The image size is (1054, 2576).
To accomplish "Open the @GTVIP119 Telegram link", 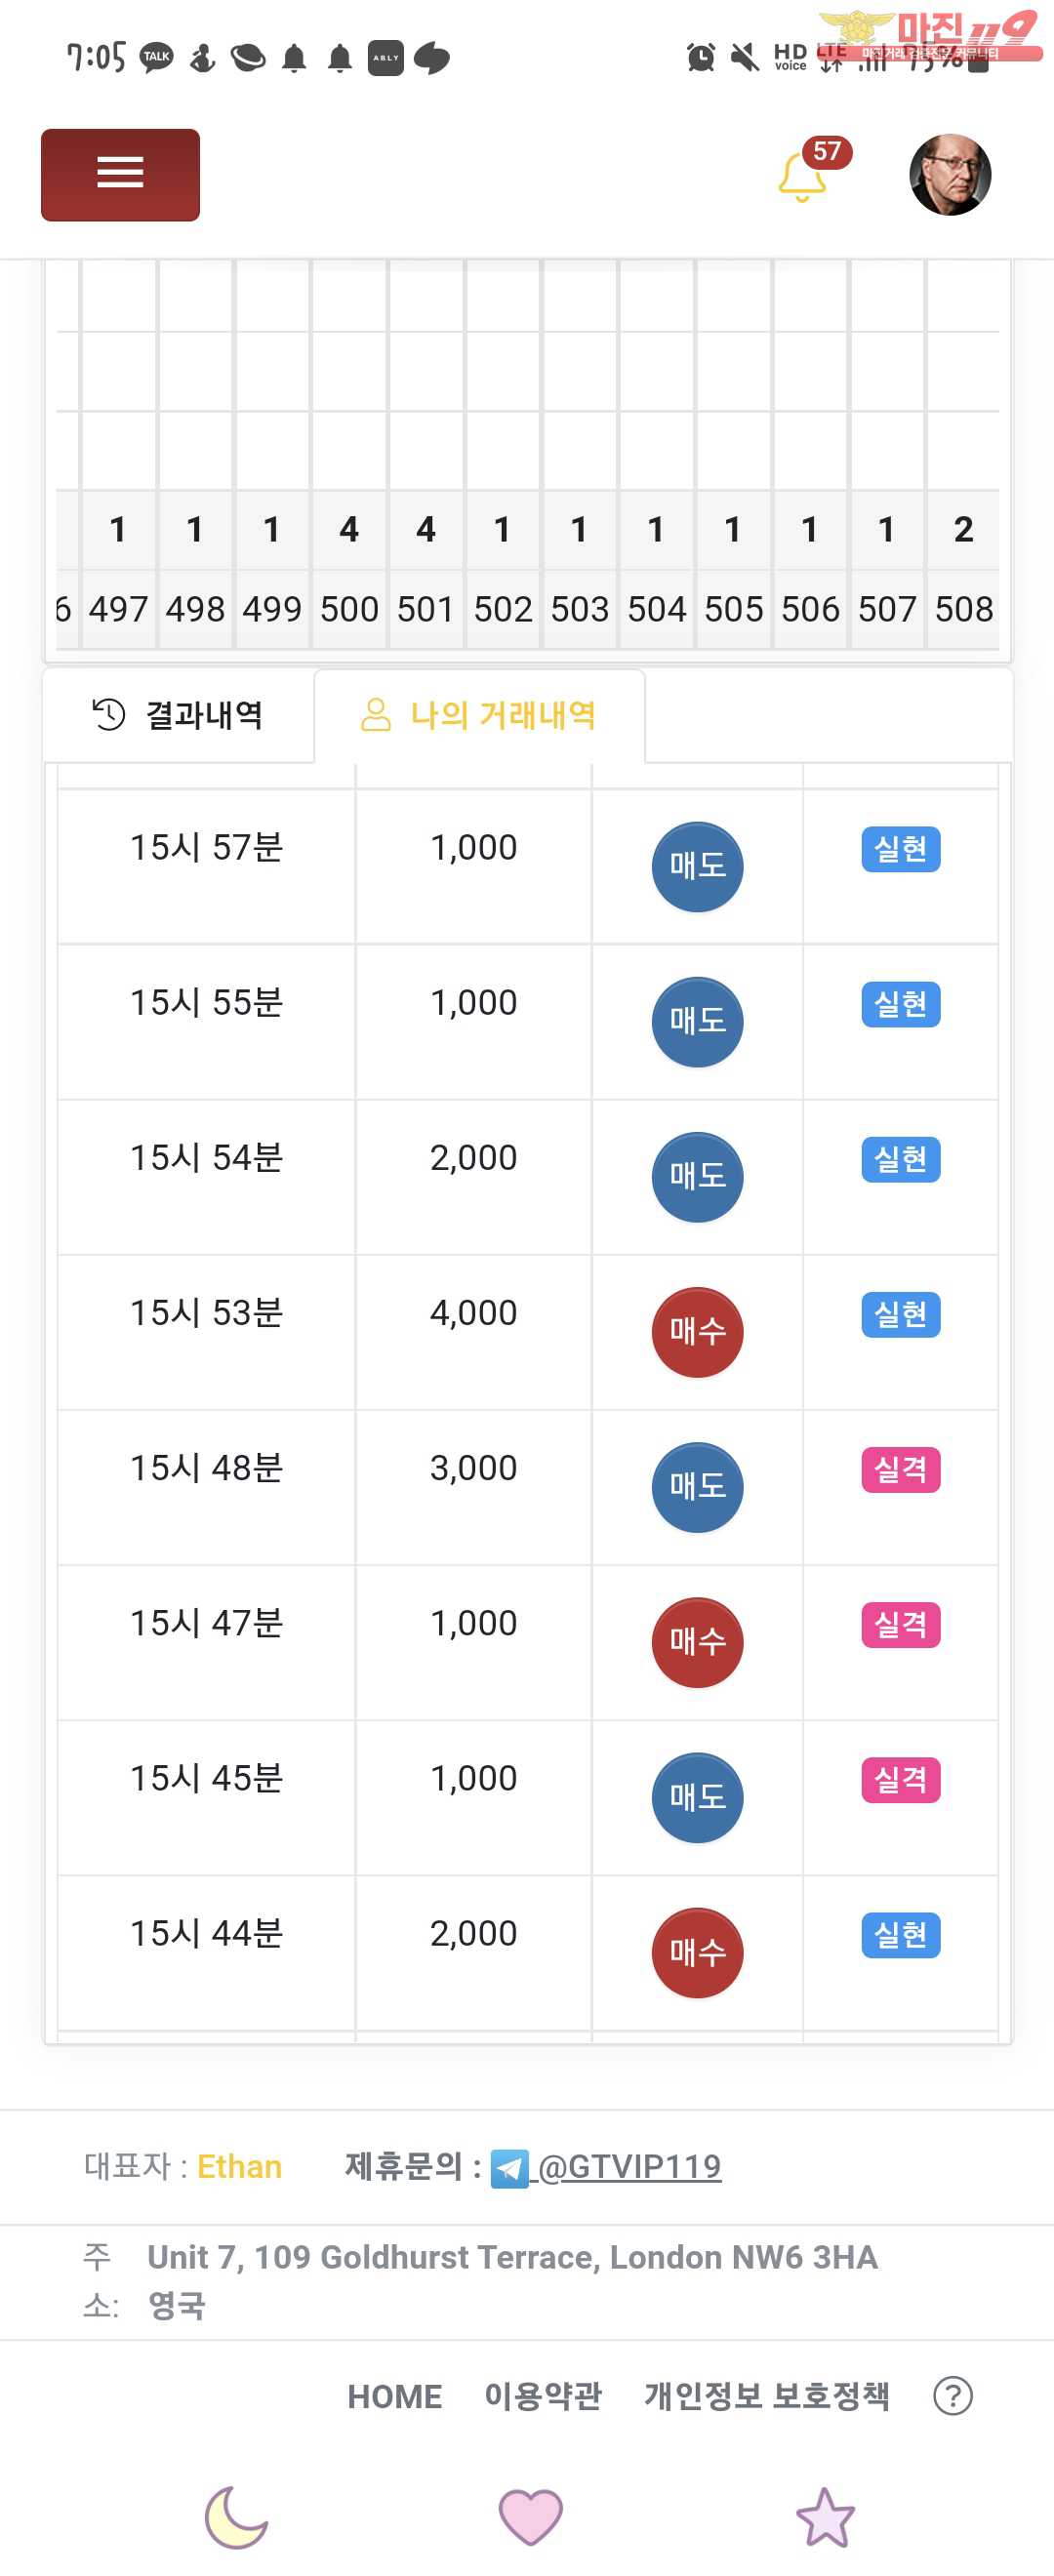I will pos(630,2166).
